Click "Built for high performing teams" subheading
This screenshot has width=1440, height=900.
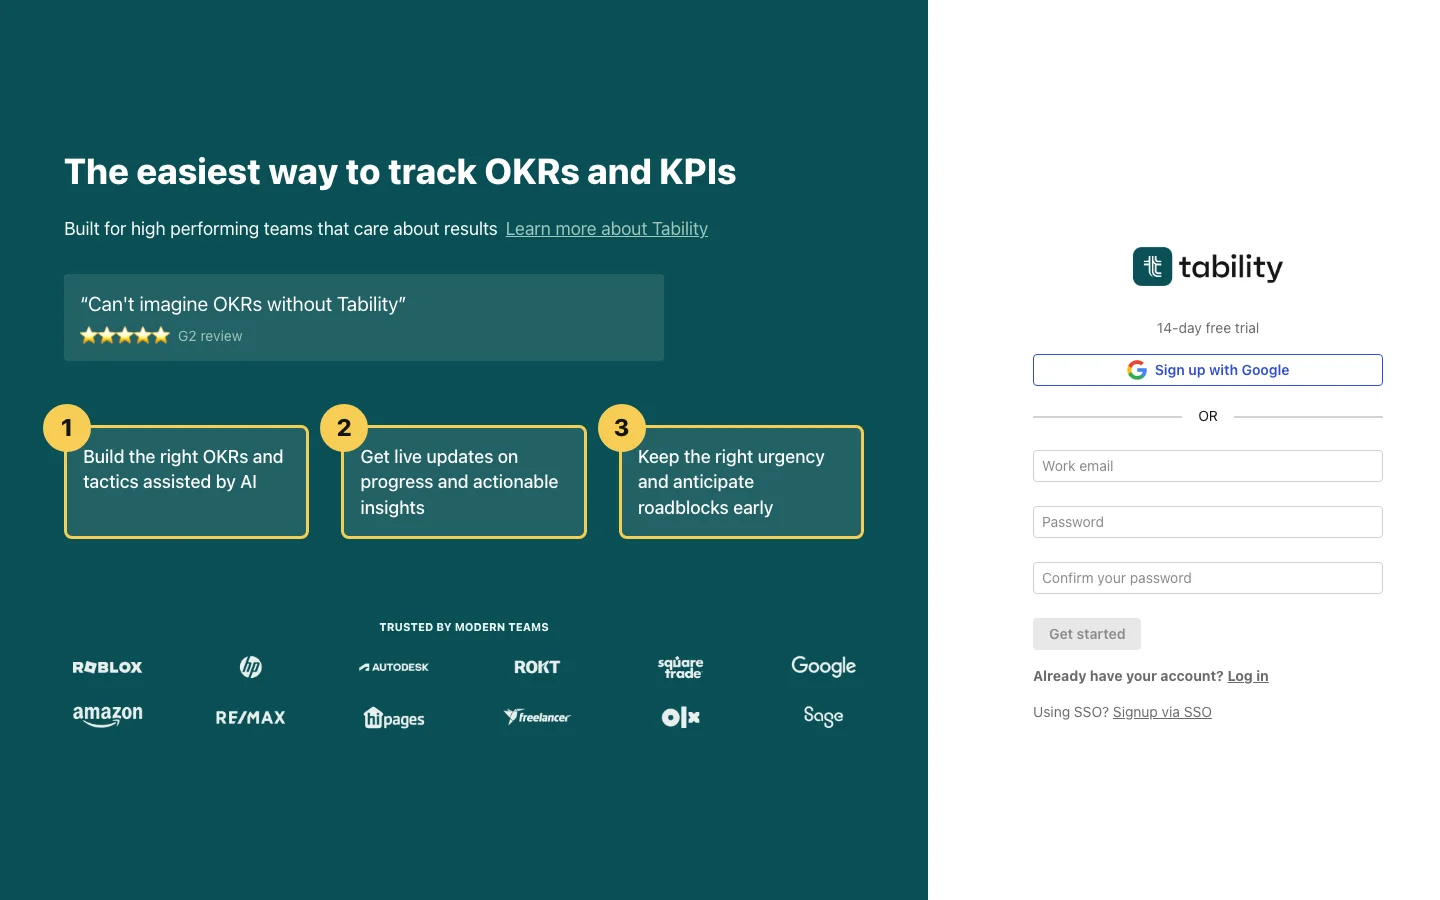point(281,229)
